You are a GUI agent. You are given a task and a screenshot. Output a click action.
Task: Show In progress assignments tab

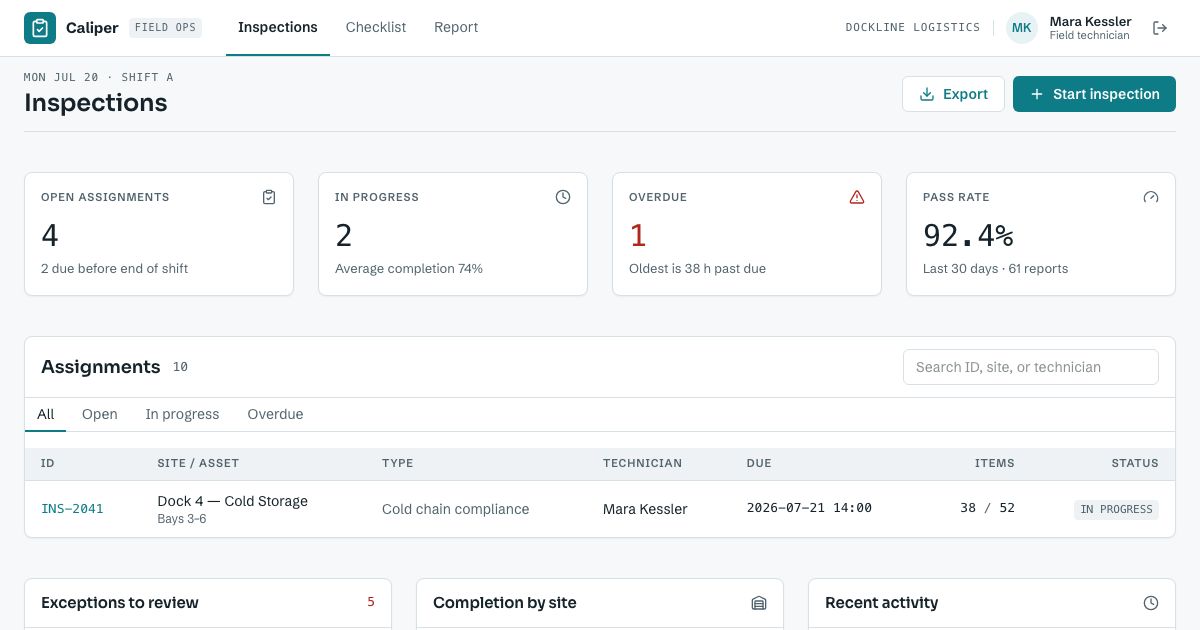tap(182, 414)
